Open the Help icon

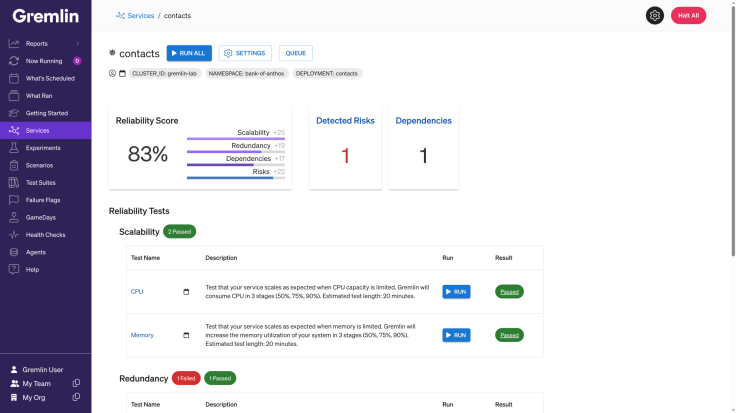tap(14, 269)
